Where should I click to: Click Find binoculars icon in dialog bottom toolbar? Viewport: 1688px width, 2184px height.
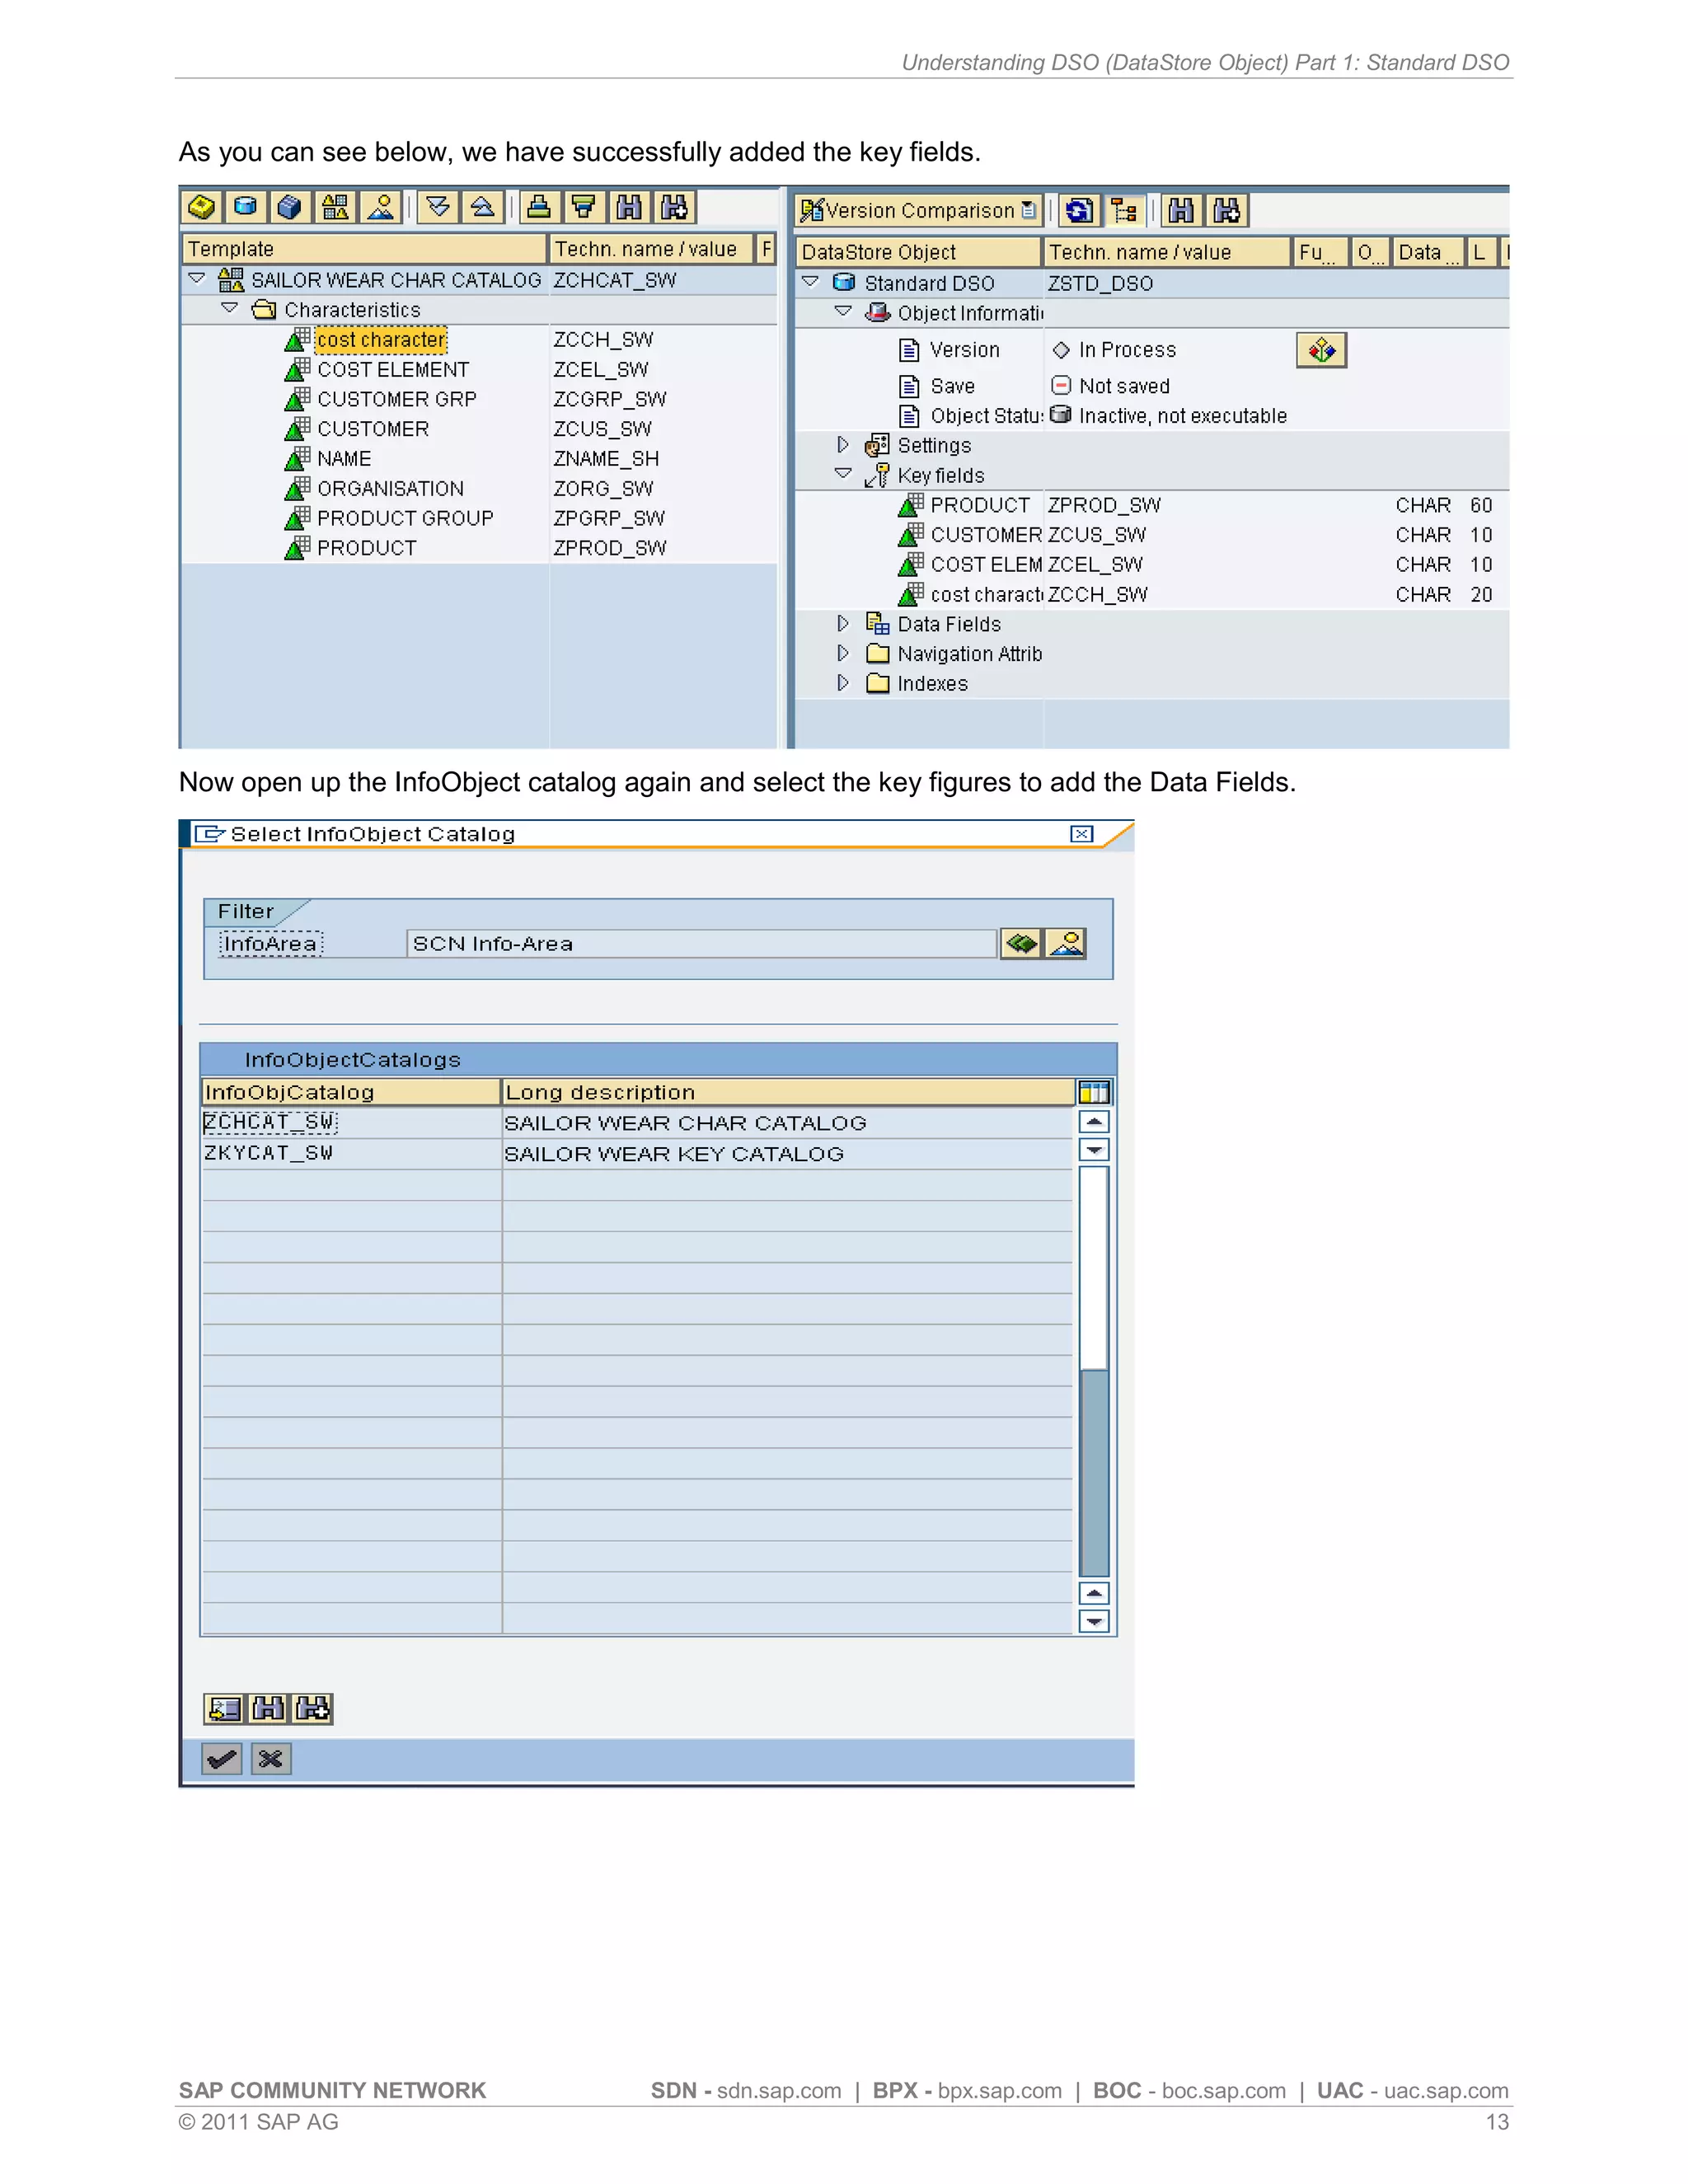268,1708
